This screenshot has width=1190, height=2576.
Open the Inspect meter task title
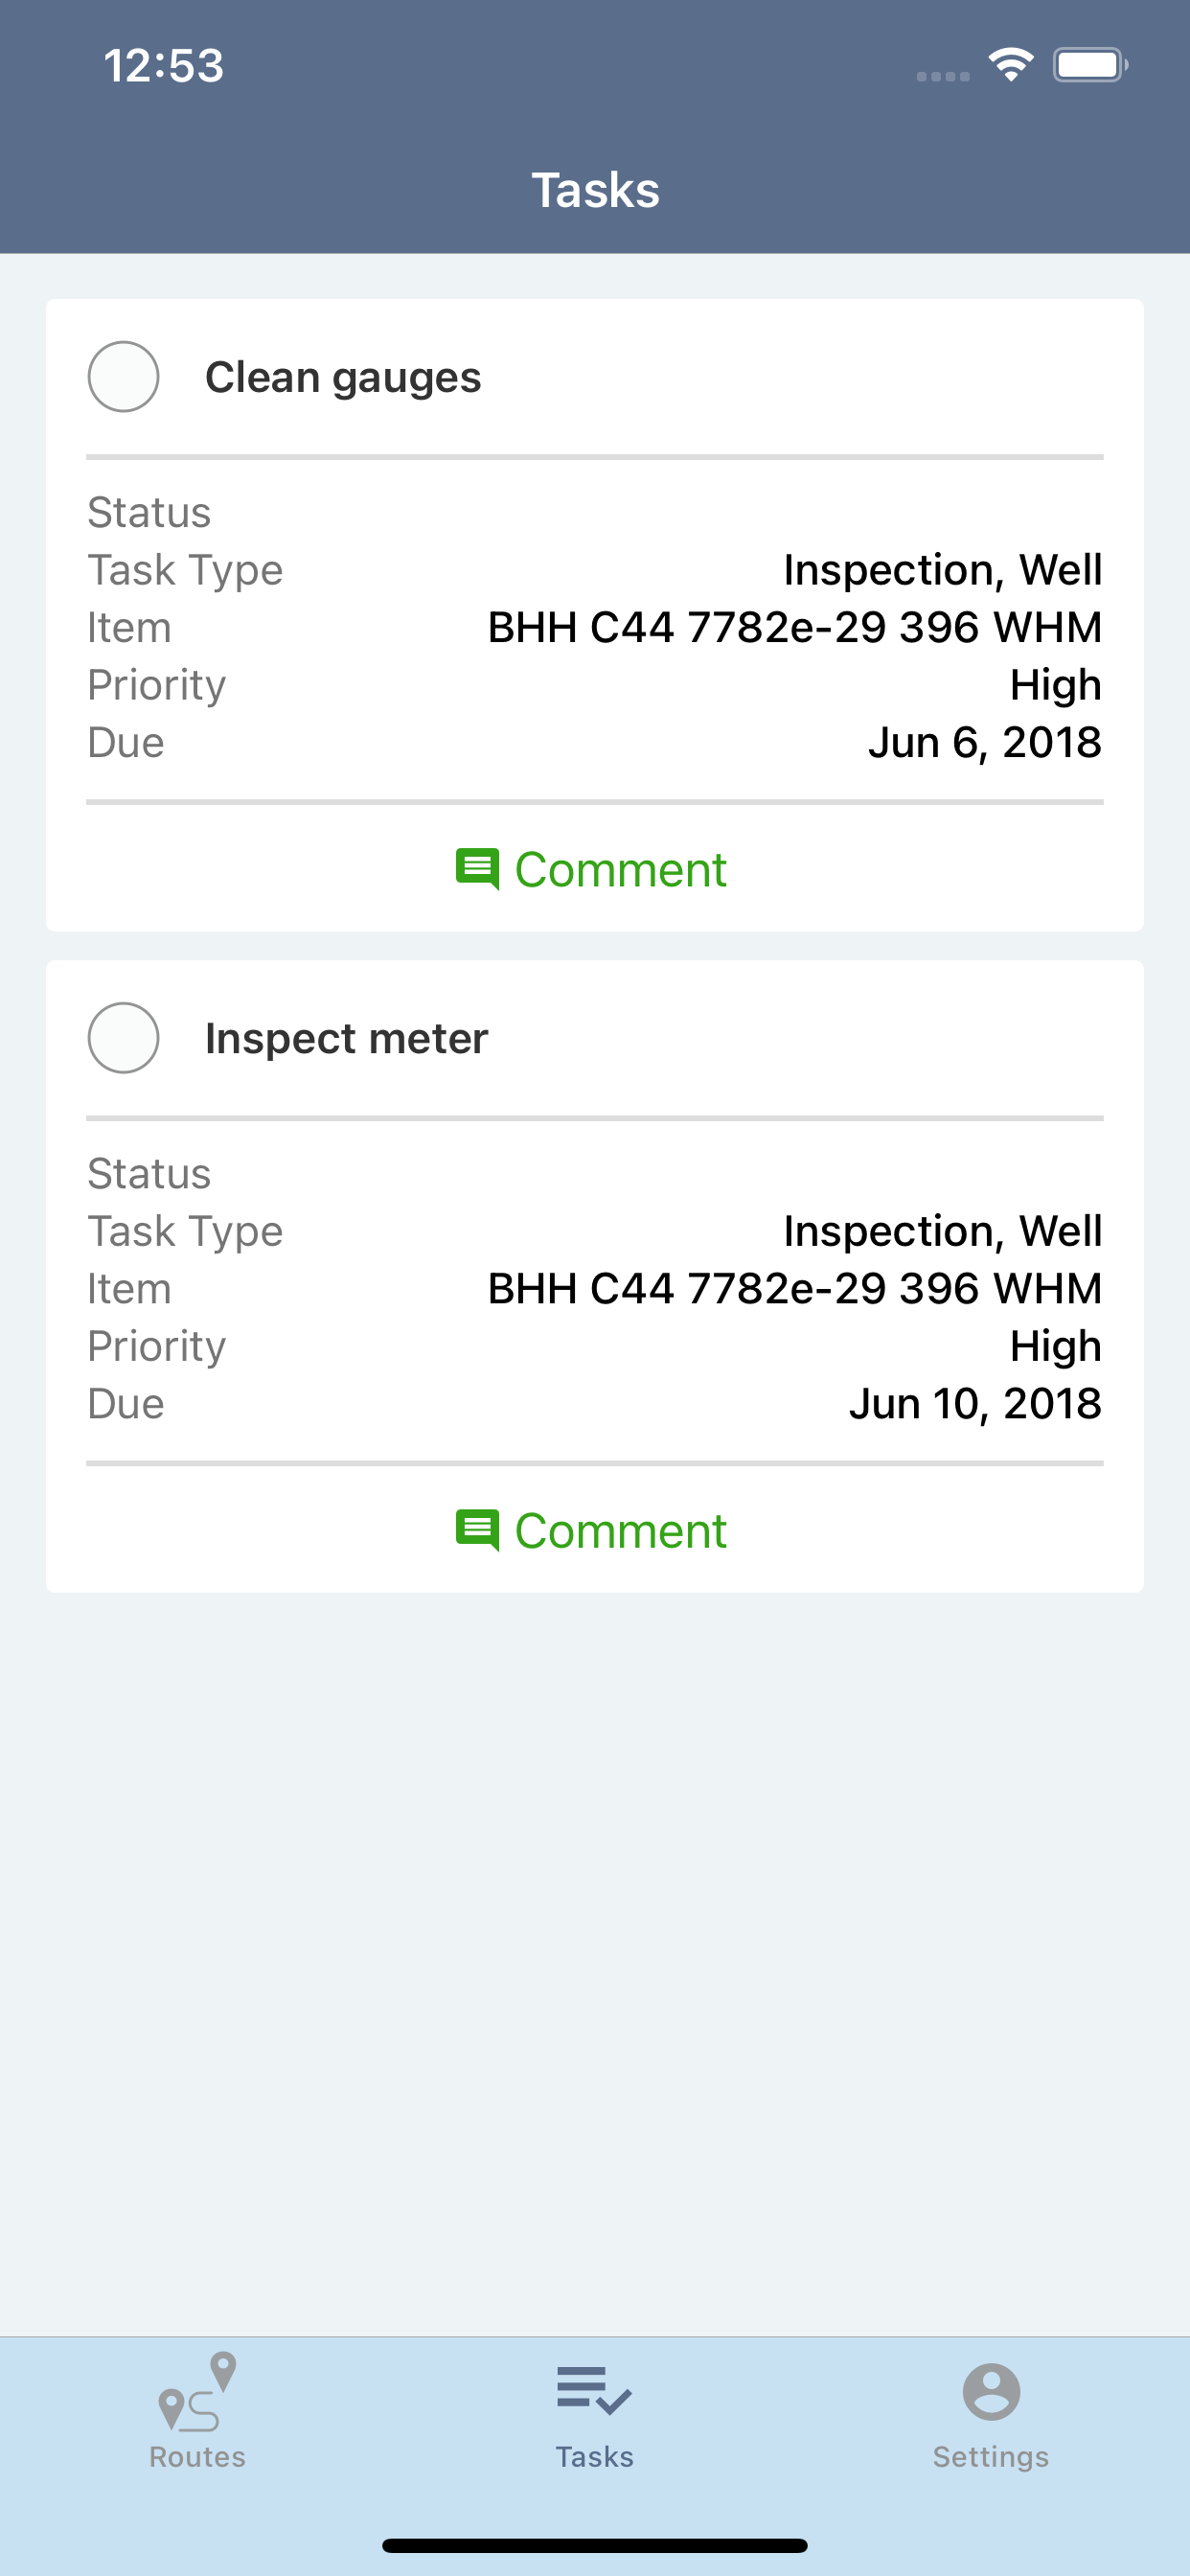click(346, 1038)
